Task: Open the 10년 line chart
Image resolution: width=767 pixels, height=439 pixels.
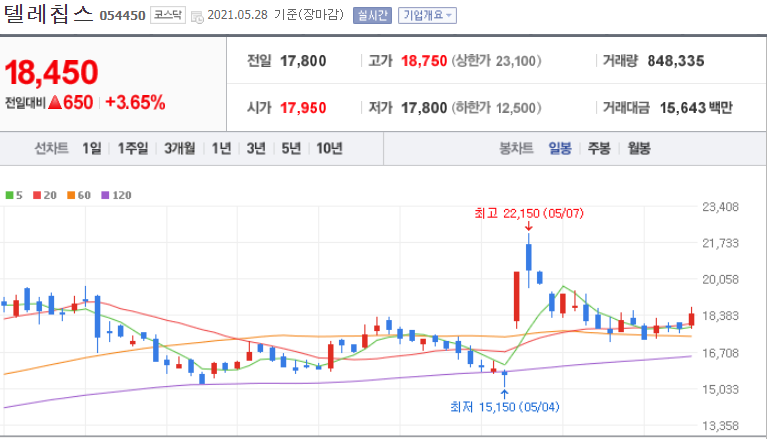Action: click(329, 148)
